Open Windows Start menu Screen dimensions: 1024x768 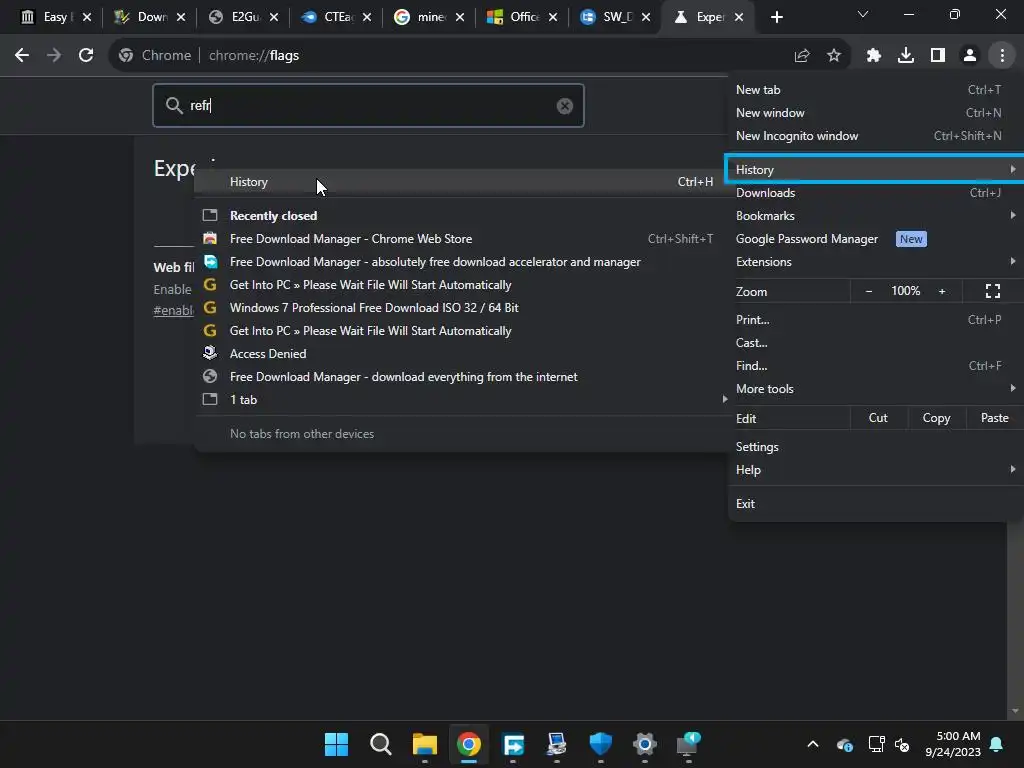[336, 744]
